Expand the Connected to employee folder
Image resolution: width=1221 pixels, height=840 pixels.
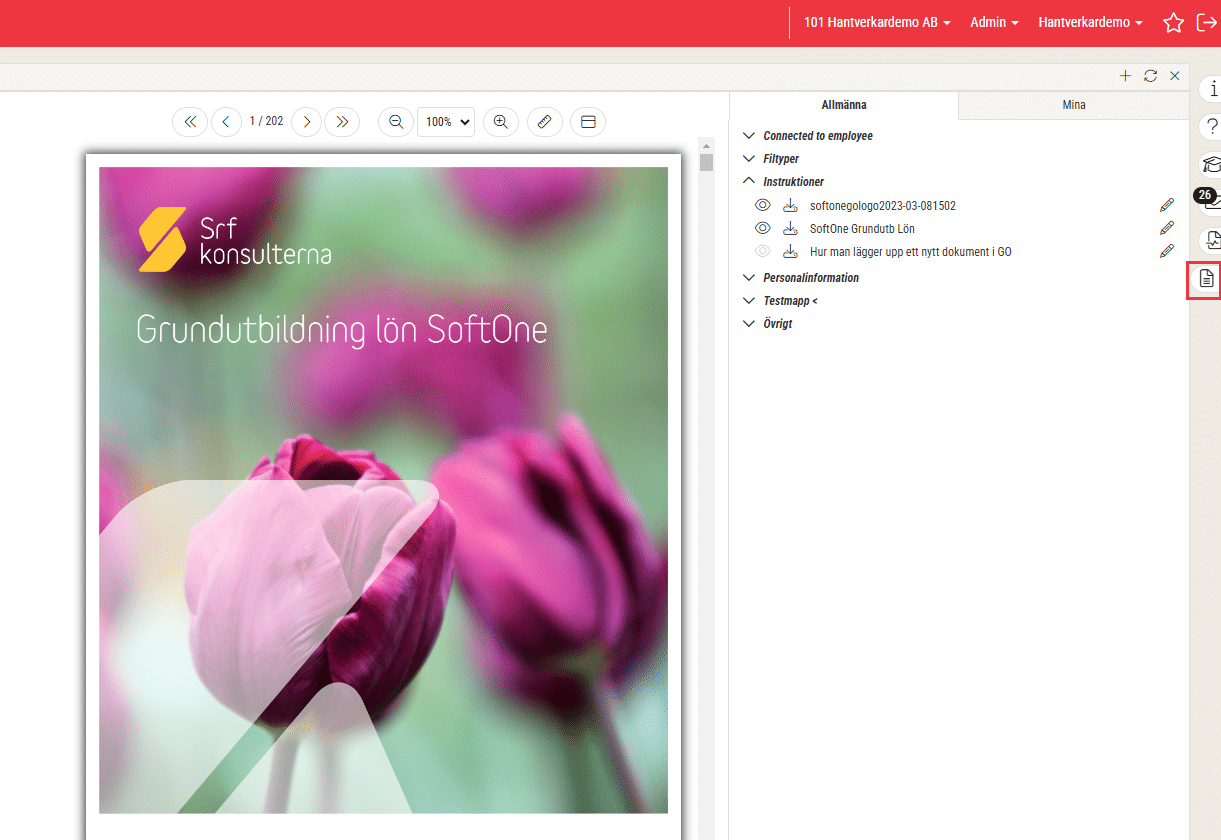point(808,136)
